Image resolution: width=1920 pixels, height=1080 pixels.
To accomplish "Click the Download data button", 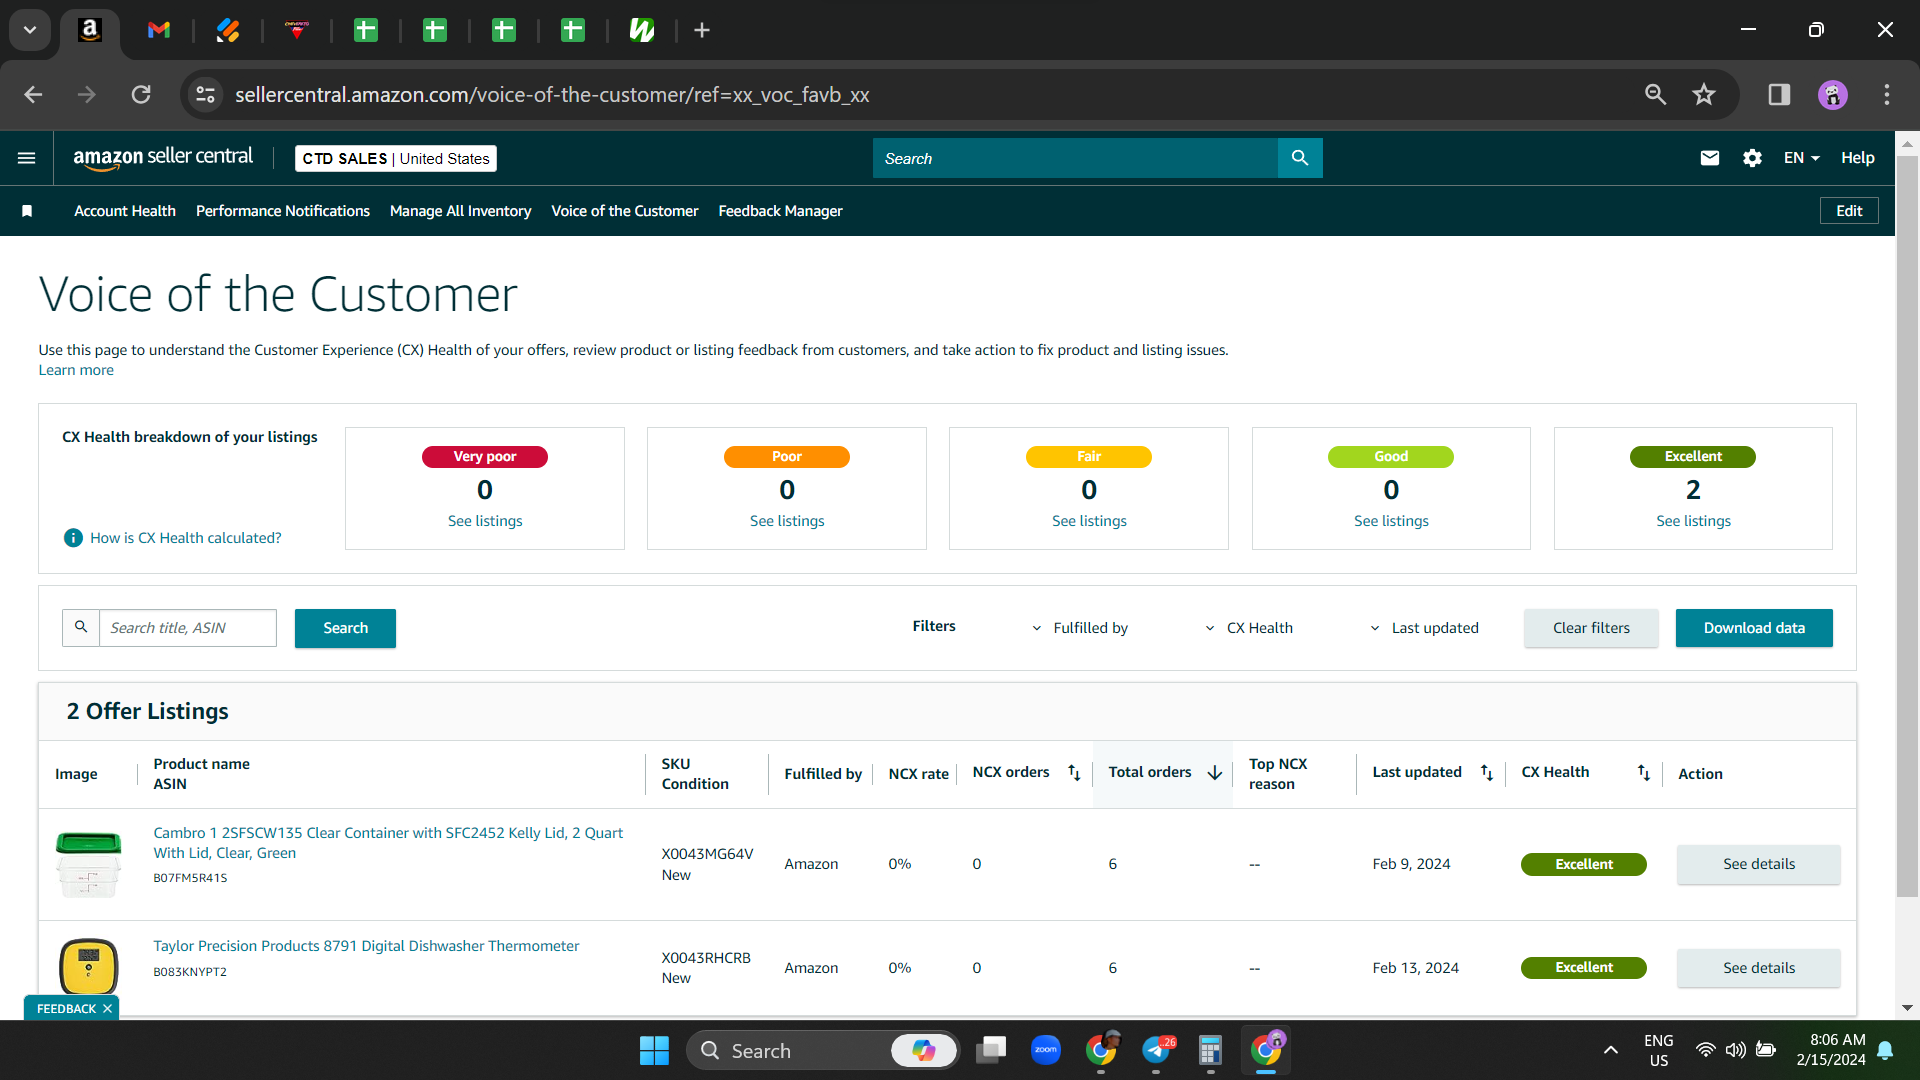I will (x=1754, y=628).
